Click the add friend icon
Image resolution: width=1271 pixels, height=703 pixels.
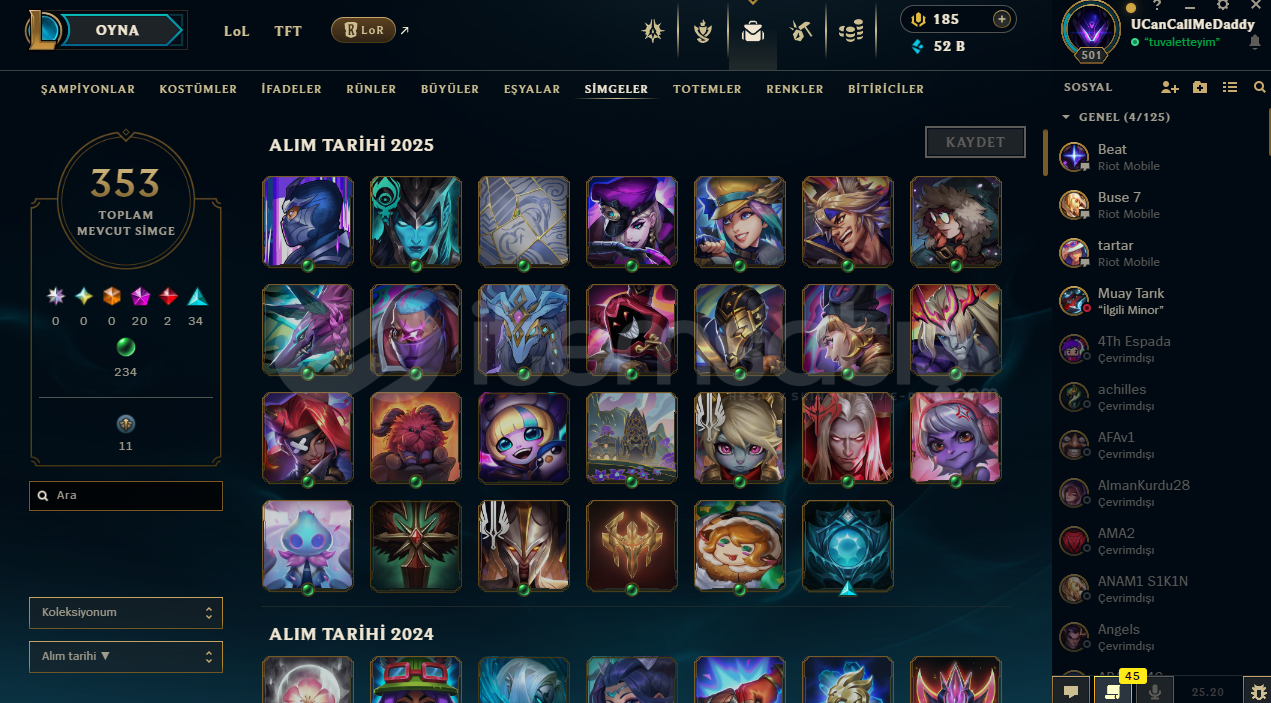click(x=1169, y=88)
